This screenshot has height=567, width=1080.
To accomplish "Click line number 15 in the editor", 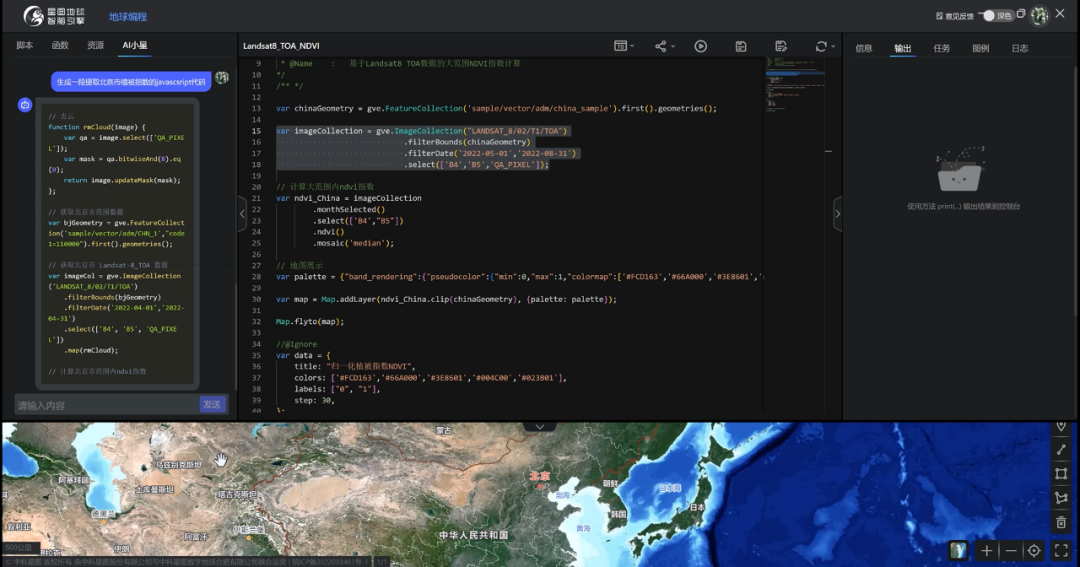I will pos(256,131).
